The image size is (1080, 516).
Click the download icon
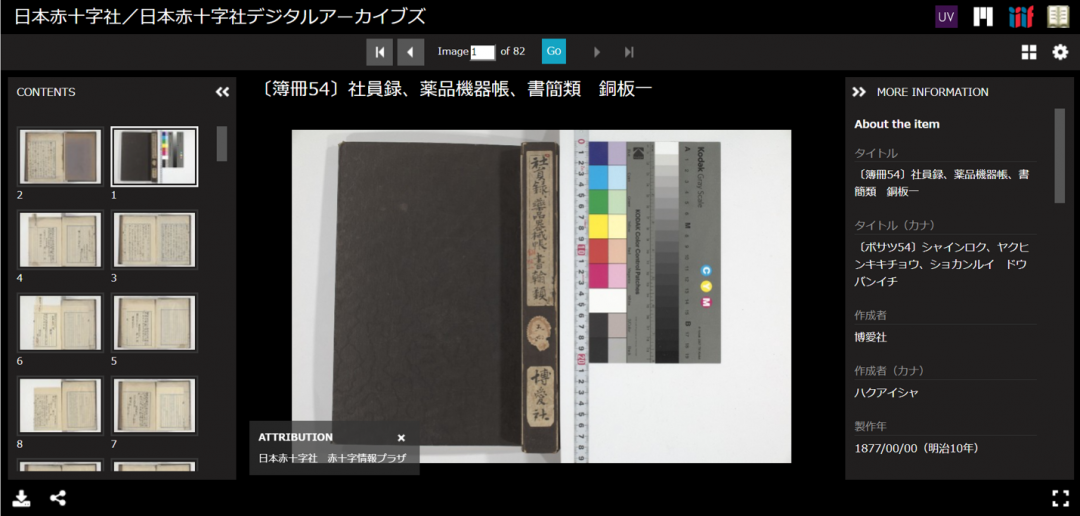pos(21,498)
